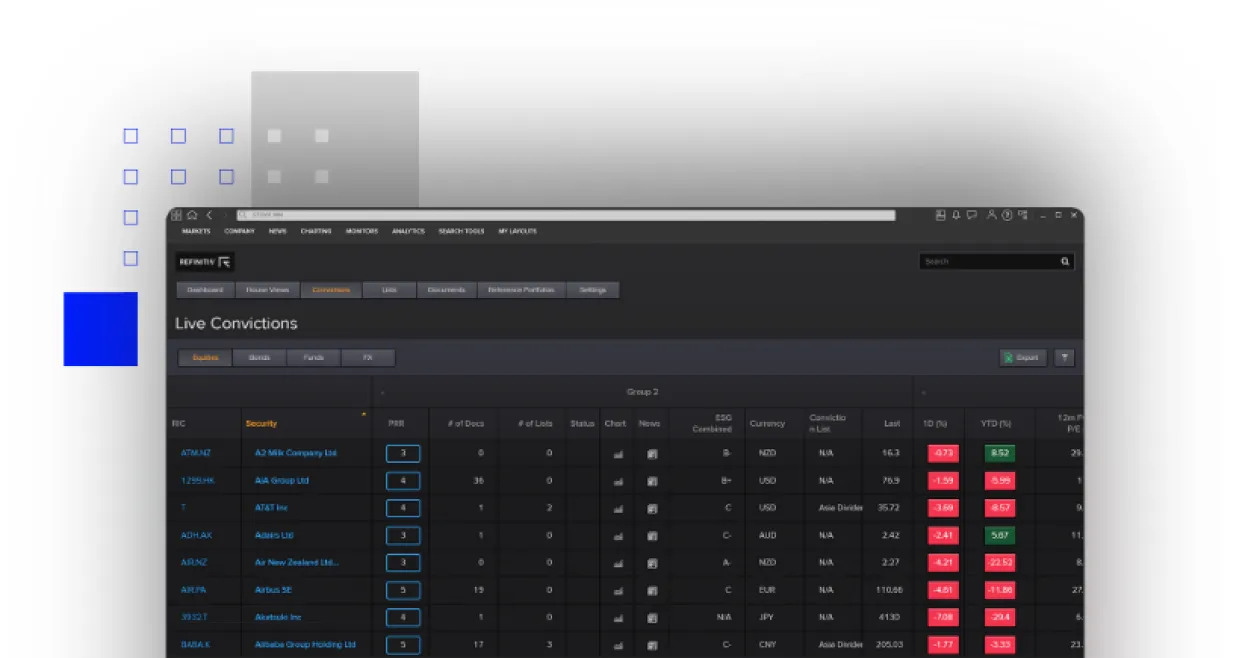This screenshot has height=658, width=1248.
Task: Click the magnifier icon in the Search box
Action: click(x=1065, y=261)
